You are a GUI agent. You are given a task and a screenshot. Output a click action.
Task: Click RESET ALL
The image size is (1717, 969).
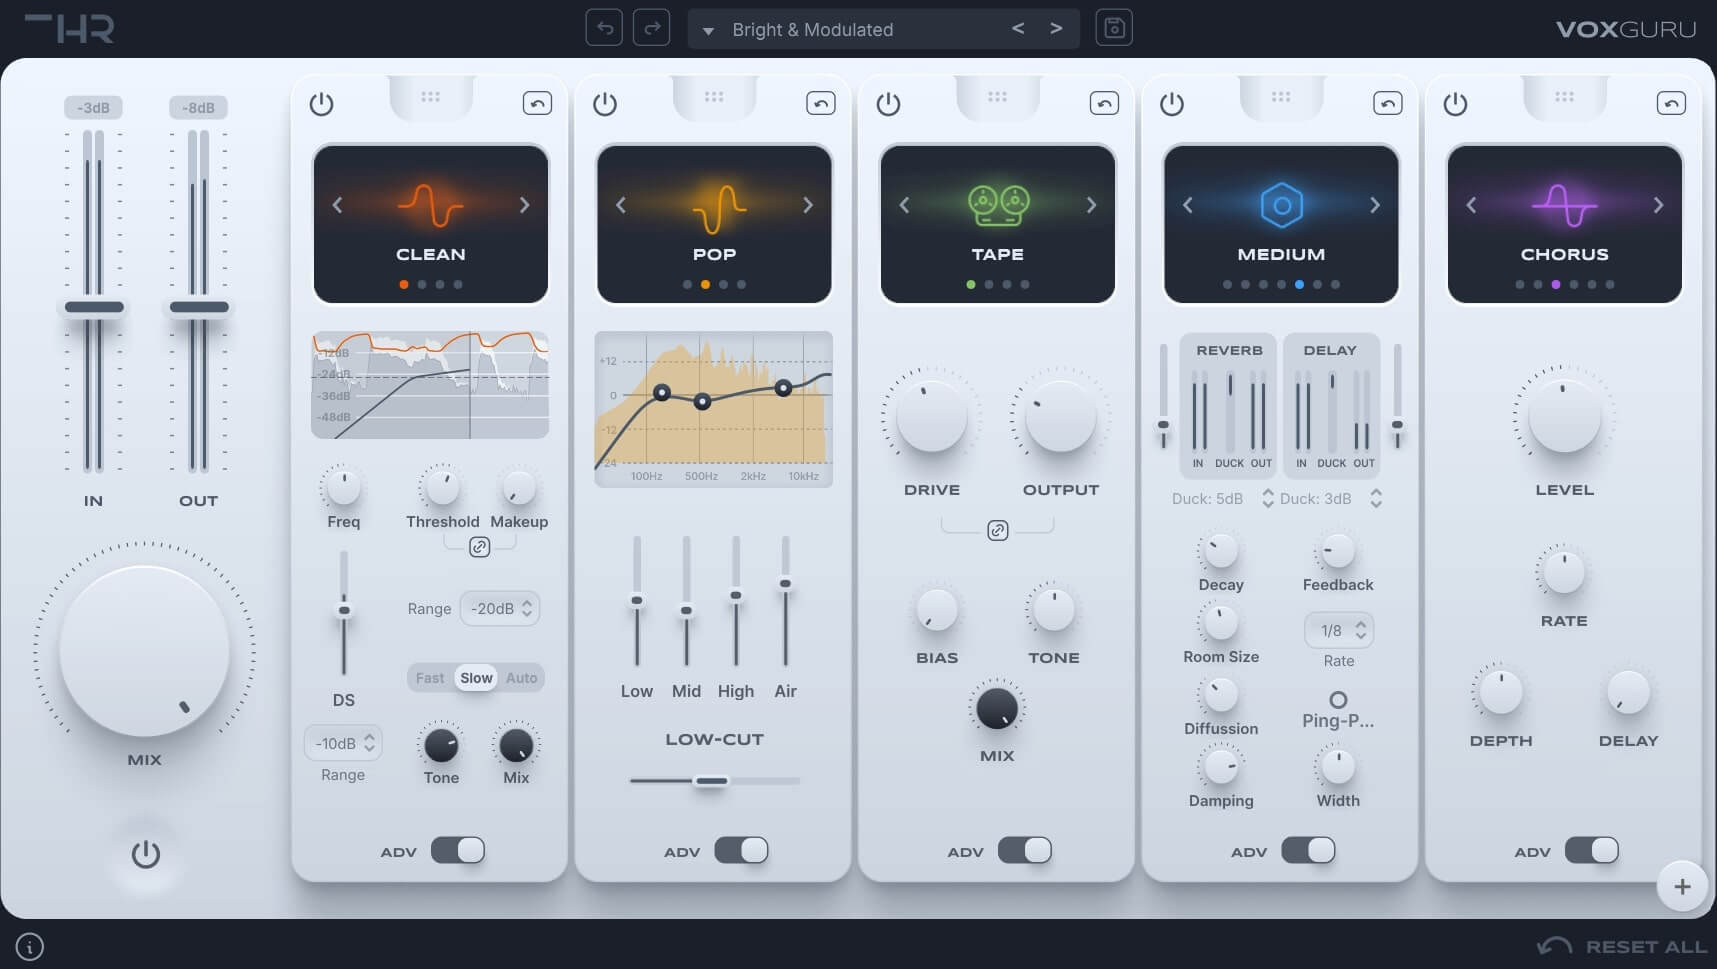pos(1644,945)
